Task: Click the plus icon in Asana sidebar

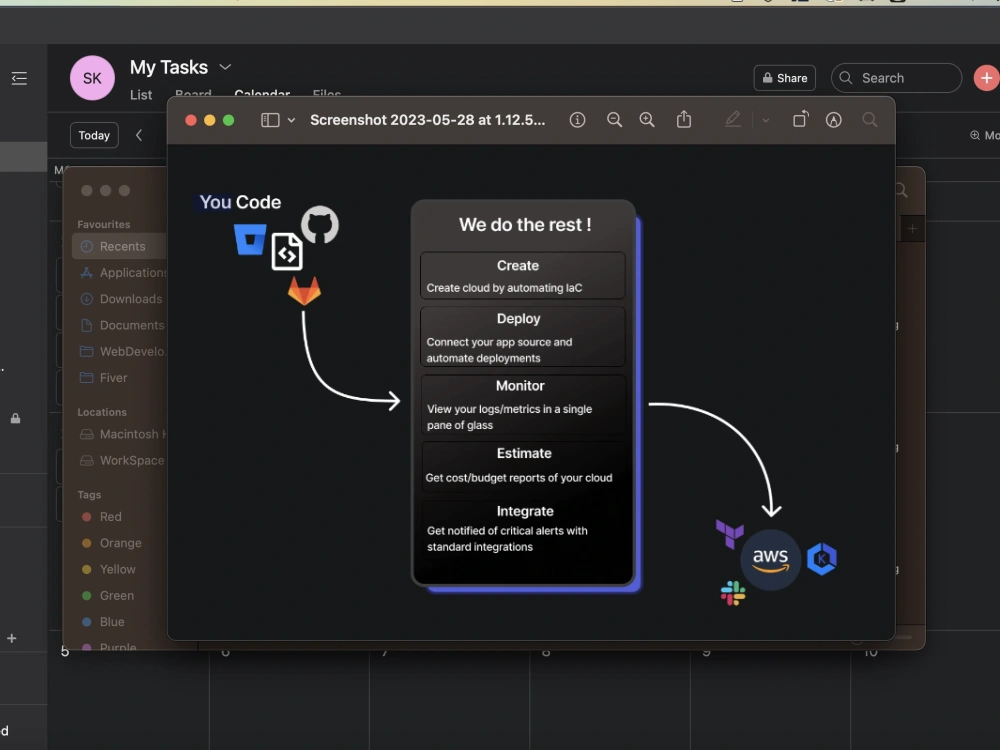Action: coord(11,638)
